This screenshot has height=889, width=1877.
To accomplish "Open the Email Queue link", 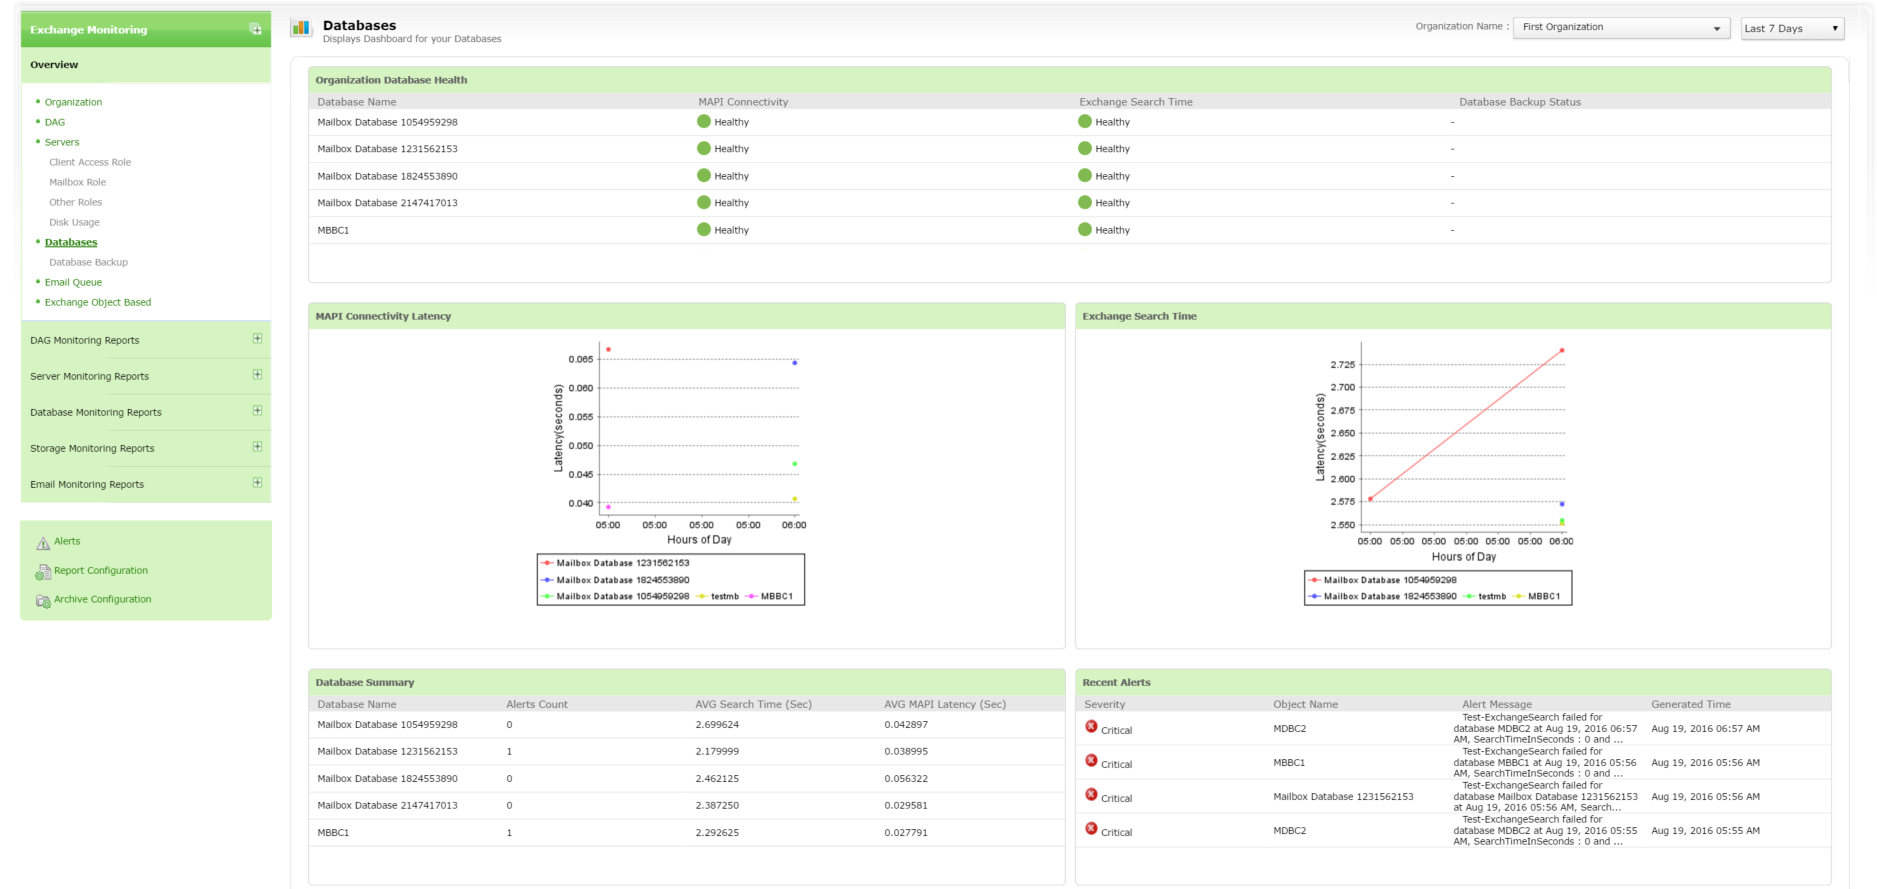I will point(73,282).
